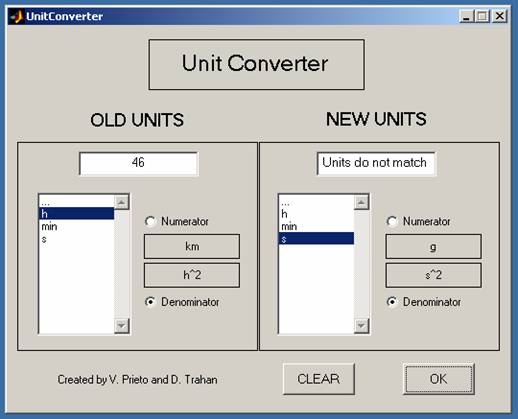Click the New Units list scroll-up arrow
The width and height of the screenshot is (518, 419).
[x=361, y=202]
